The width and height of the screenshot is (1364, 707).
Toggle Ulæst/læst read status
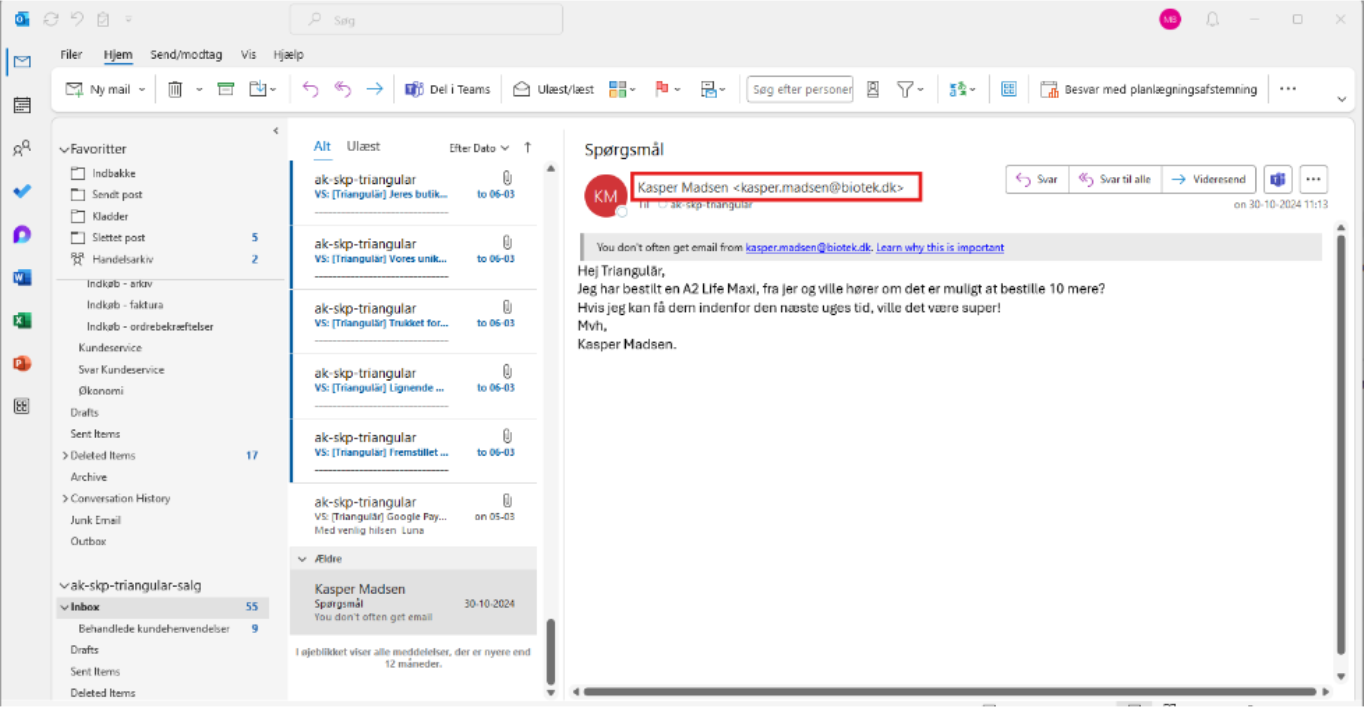553,89
